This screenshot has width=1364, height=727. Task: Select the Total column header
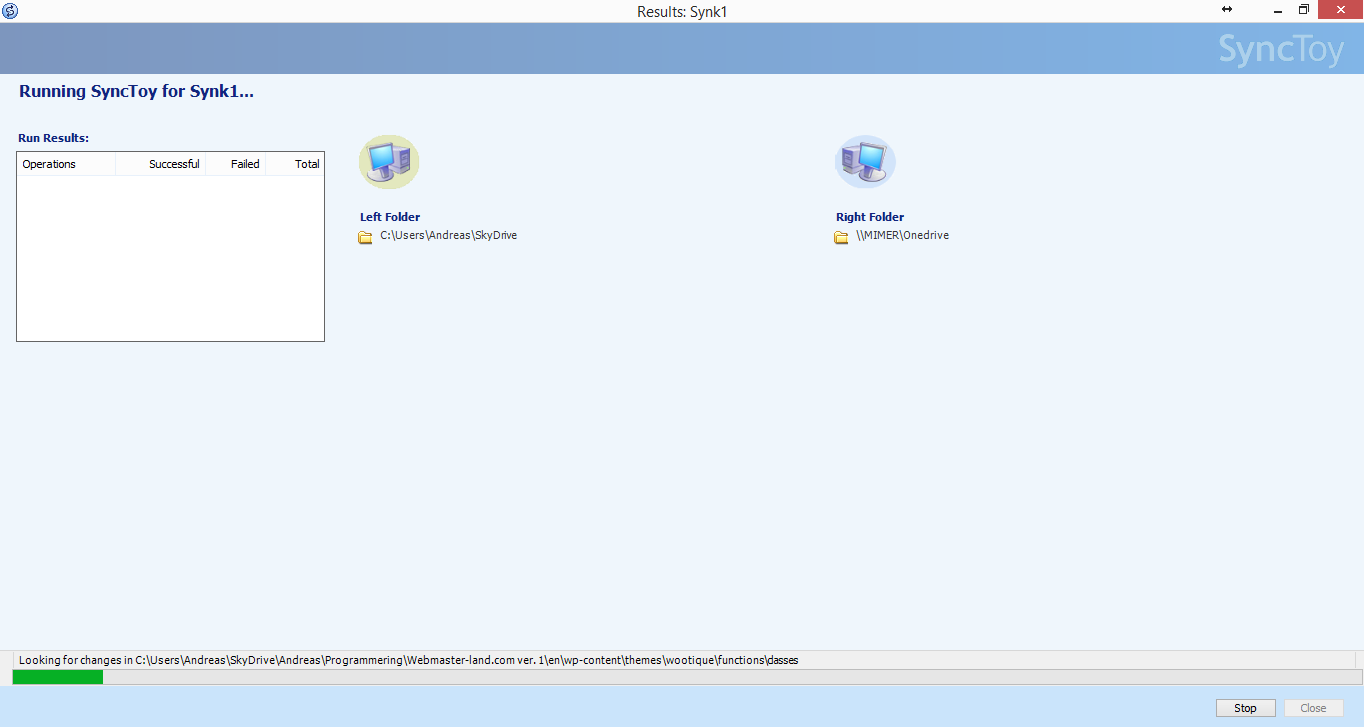pyautogui.click(x=295, y=164)
